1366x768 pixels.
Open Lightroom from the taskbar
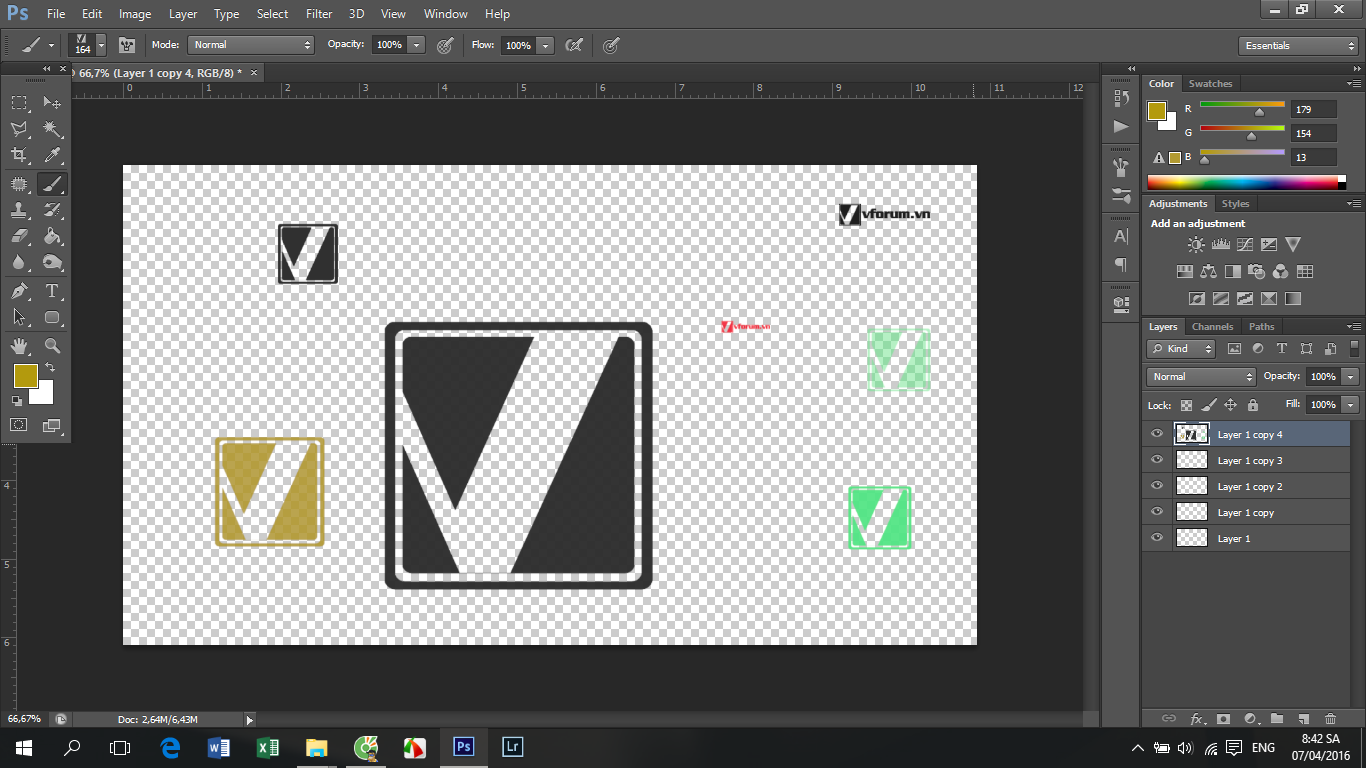tap(512, 747)
